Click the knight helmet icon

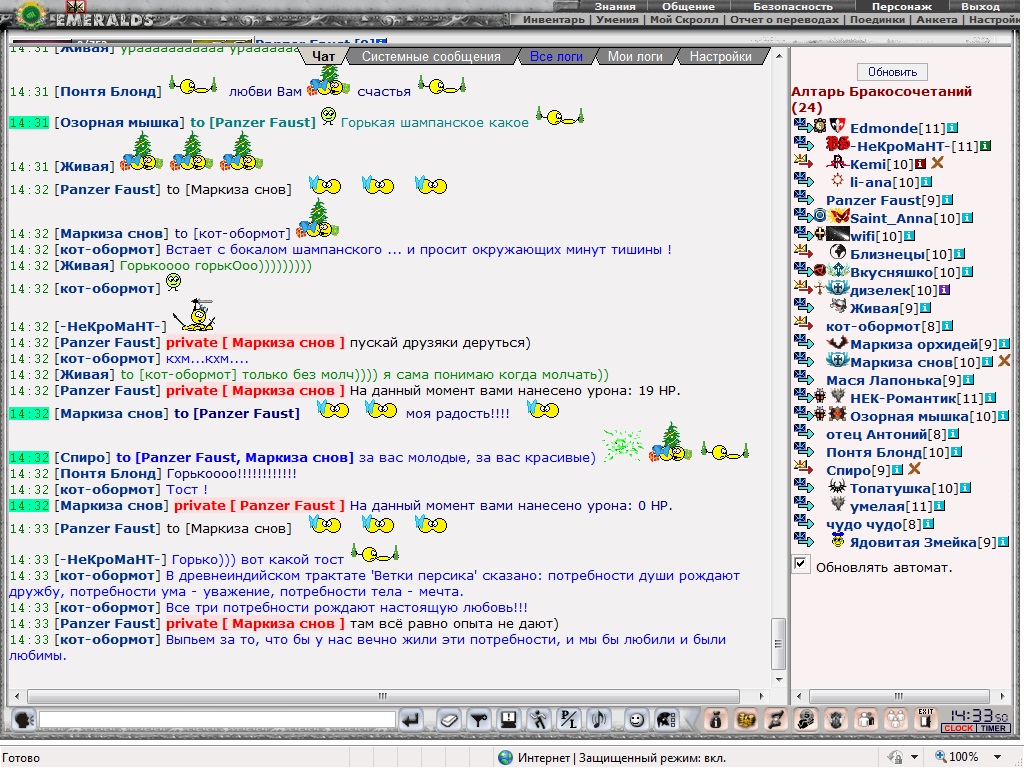(666, 720)
